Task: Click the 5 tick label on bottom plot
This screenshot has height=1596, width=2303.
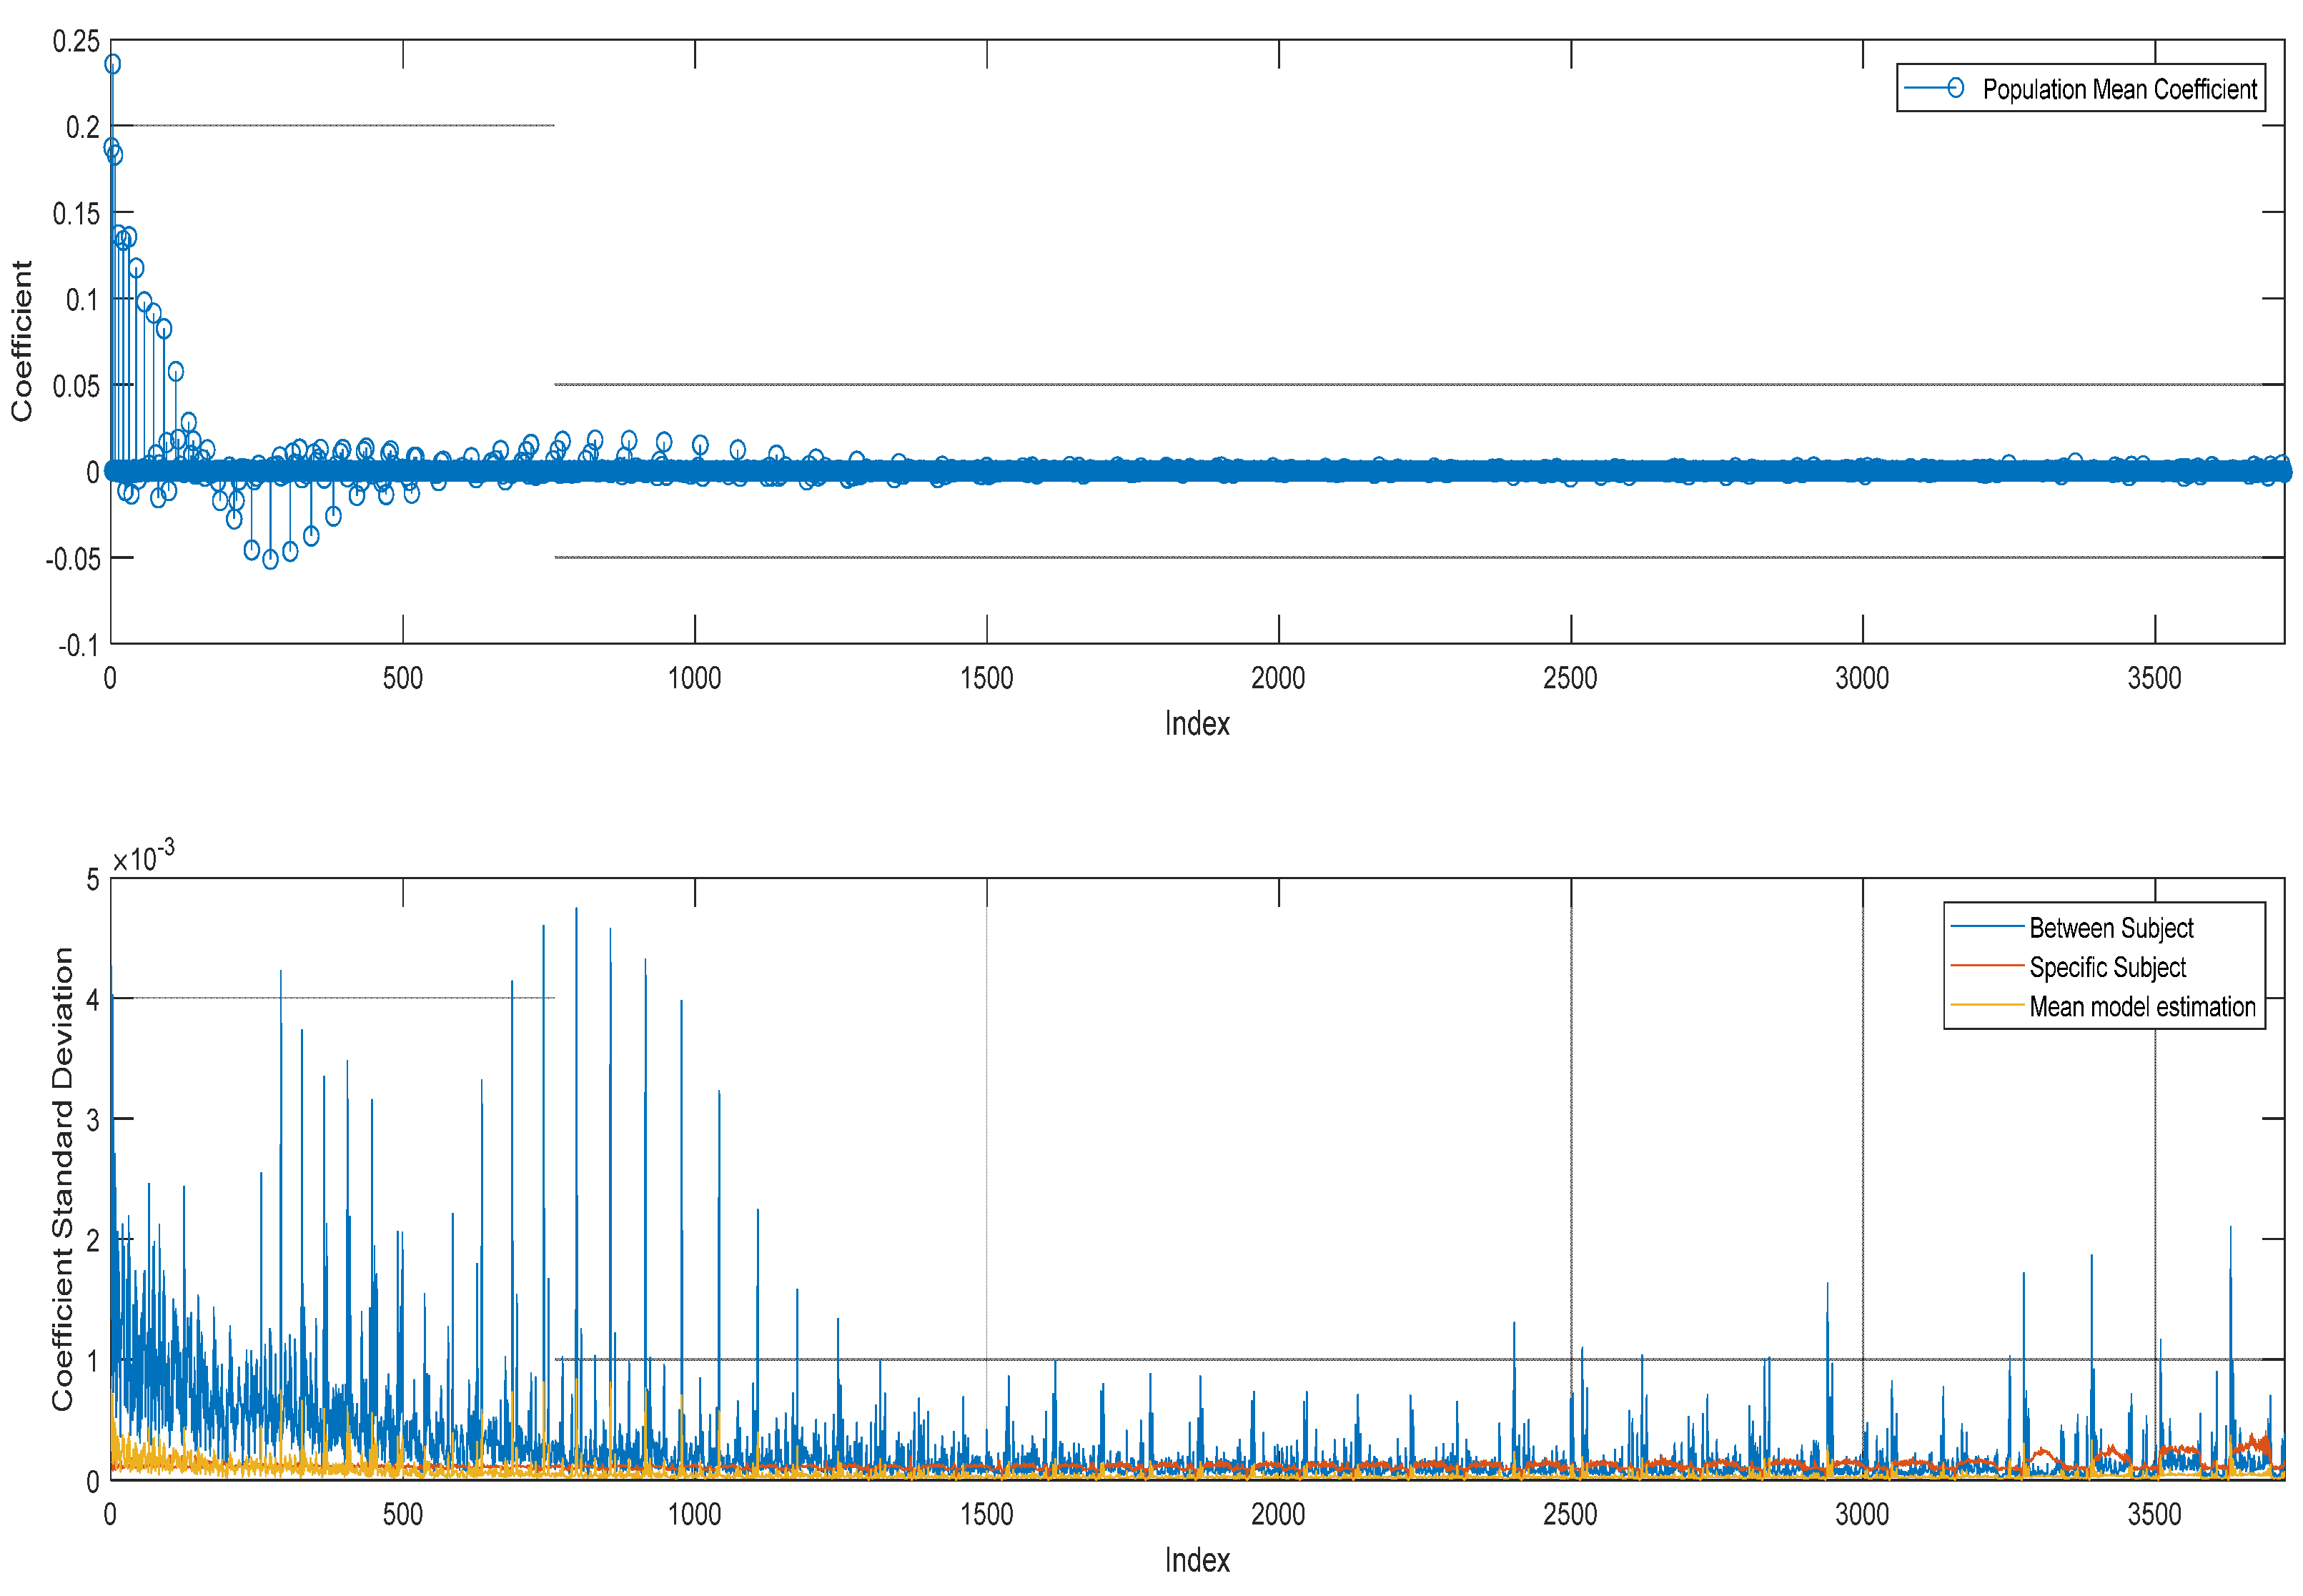Action: 93,880
